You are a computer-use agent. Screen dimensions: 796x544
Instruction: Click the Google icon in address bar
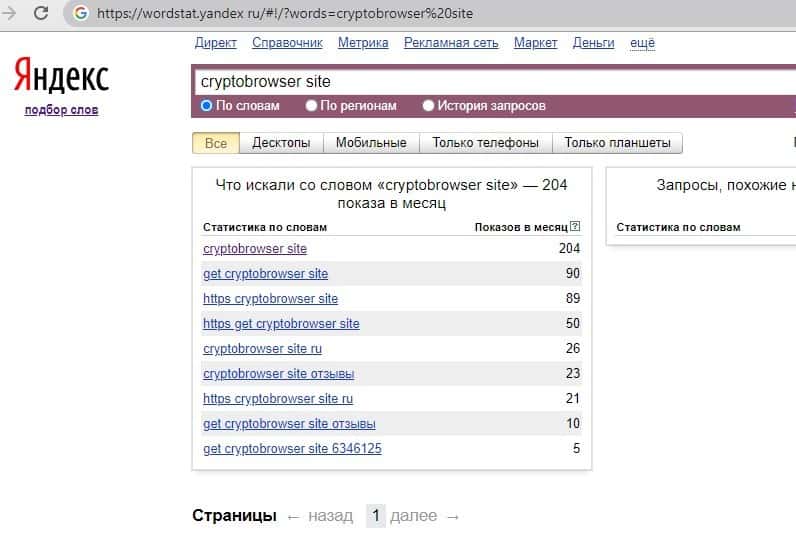point(80,14)
